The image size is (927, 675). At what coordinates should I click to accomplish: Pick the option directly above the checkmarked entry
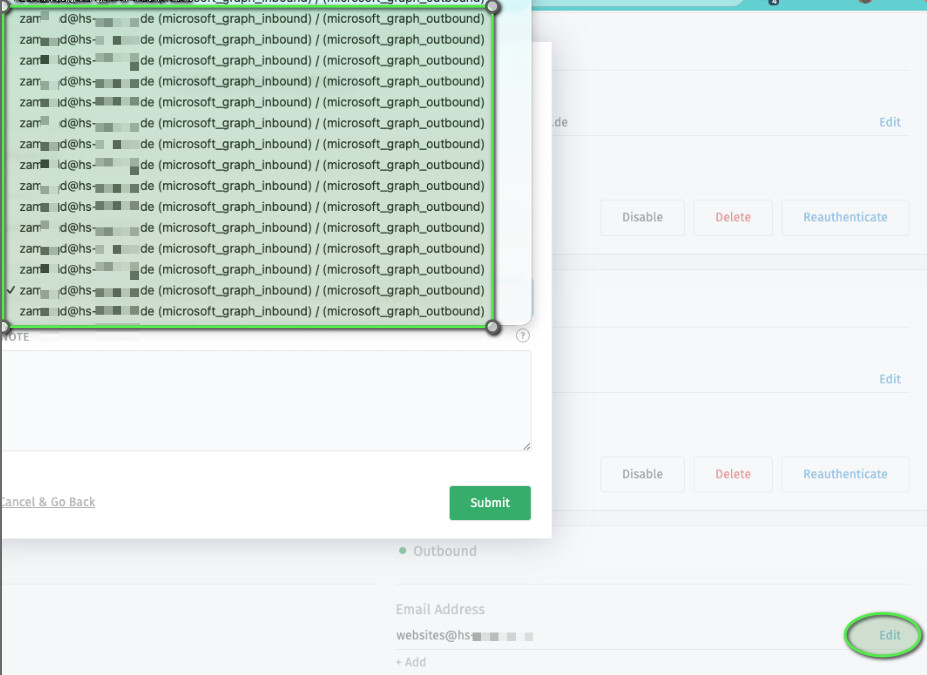250,269
